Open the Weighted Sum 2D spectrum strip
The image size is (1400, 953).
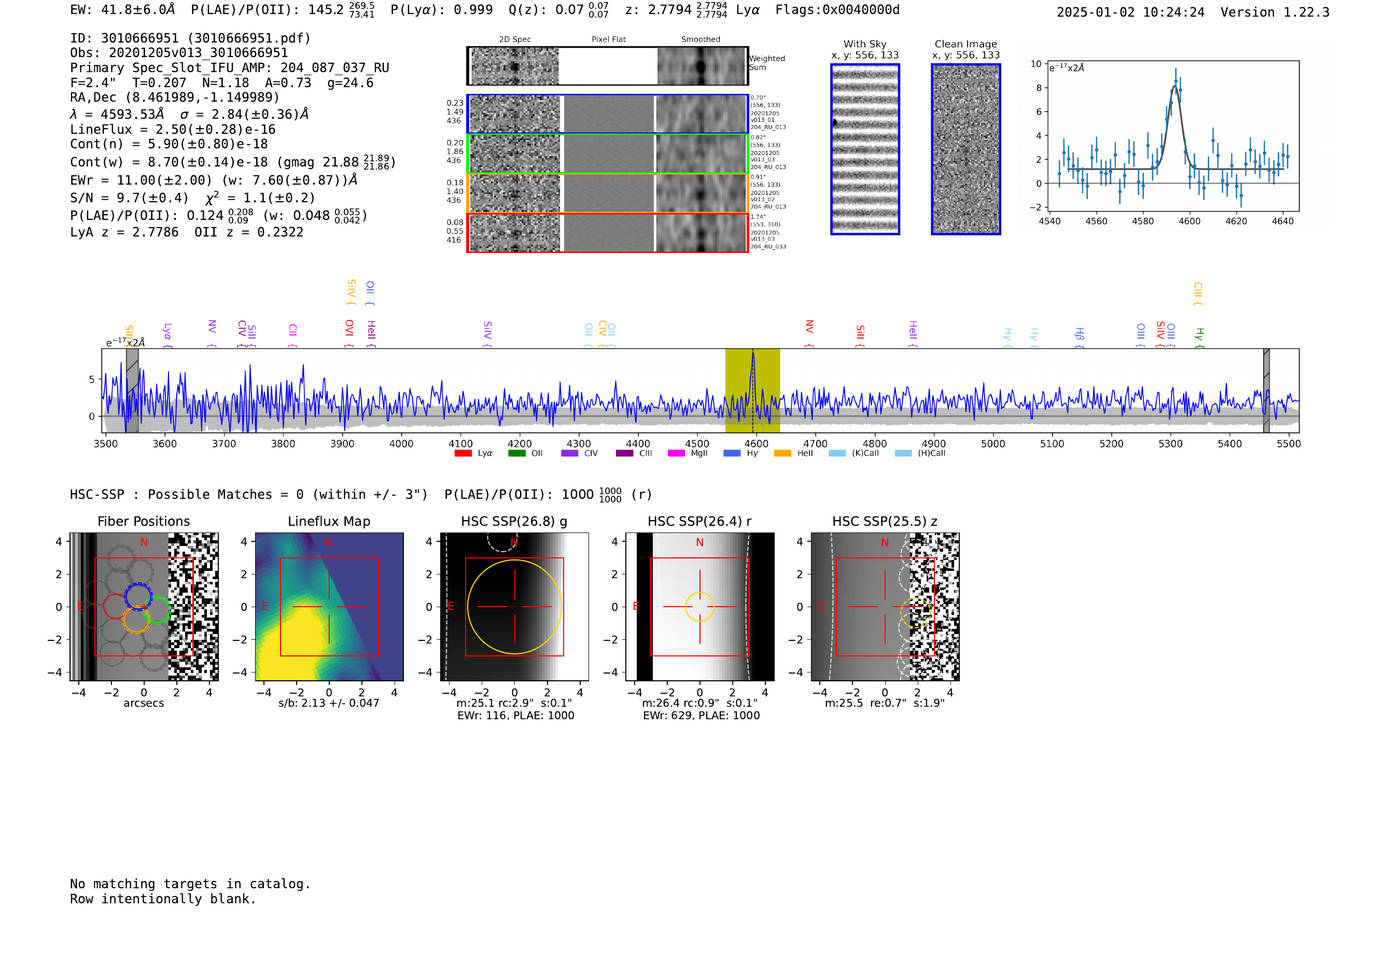pyautogui.click(x=607, y=66)
